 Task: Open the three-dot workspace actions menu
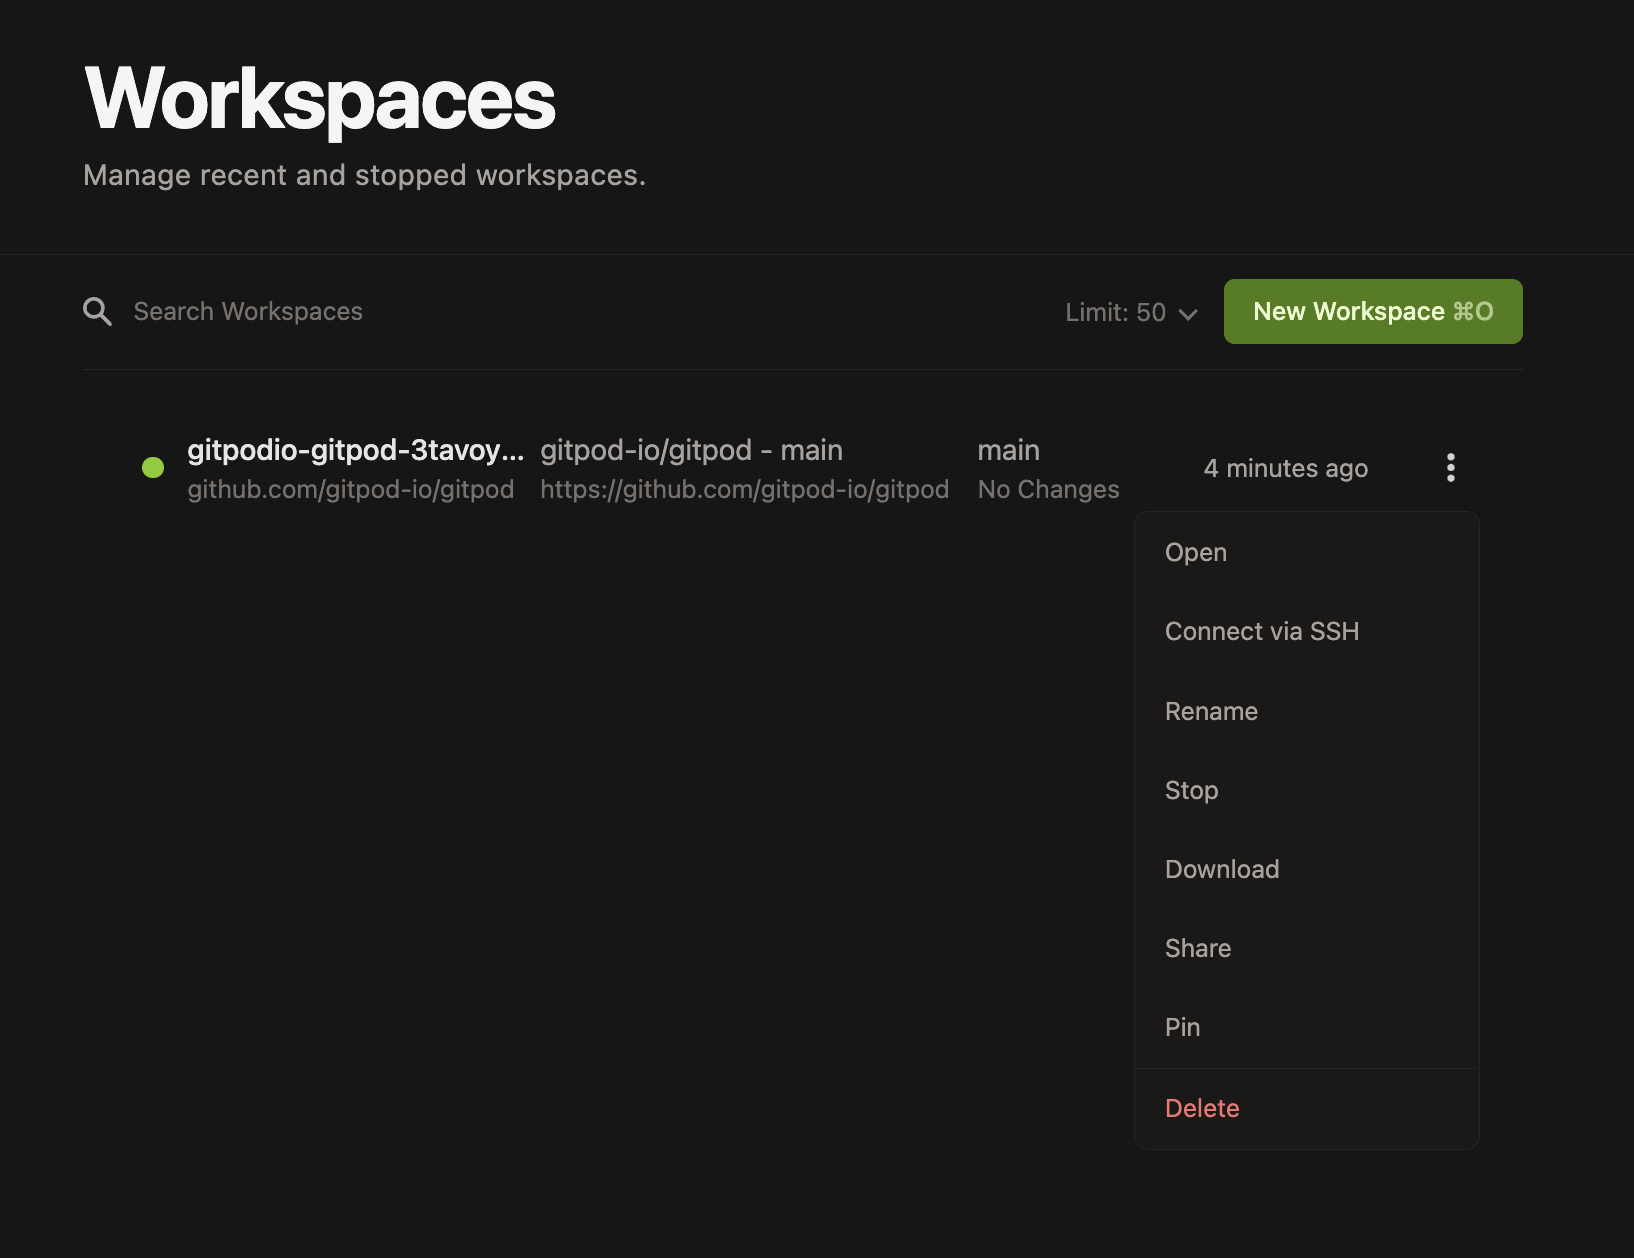(1450, 467)
